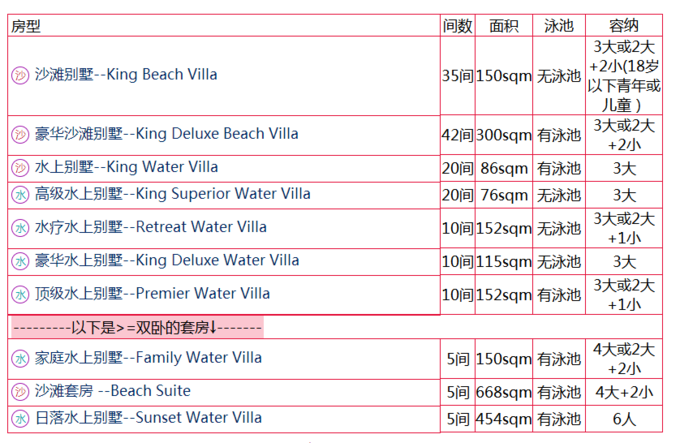
Task: Click the icon beside Sunset Water Villa
Action: coord(20,418)
